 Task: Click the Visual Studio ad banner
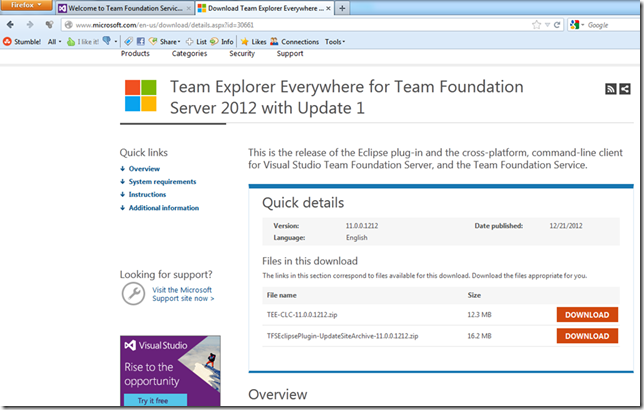click(x=170, y=371)
